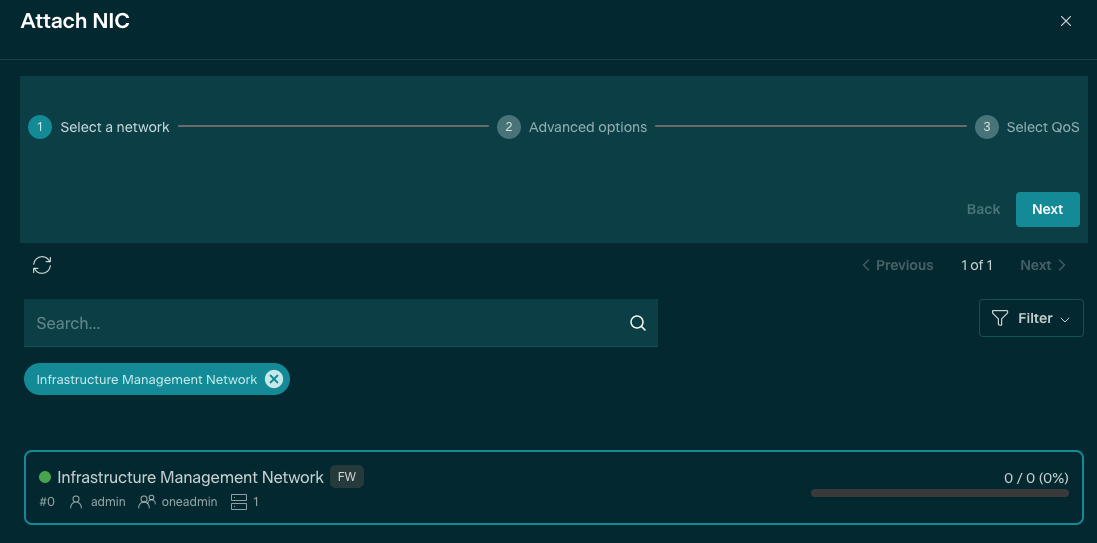The width and height of the screenshot is (1097, 543).
Task: Click the green network status dot
Action: (x=45, y=477)
